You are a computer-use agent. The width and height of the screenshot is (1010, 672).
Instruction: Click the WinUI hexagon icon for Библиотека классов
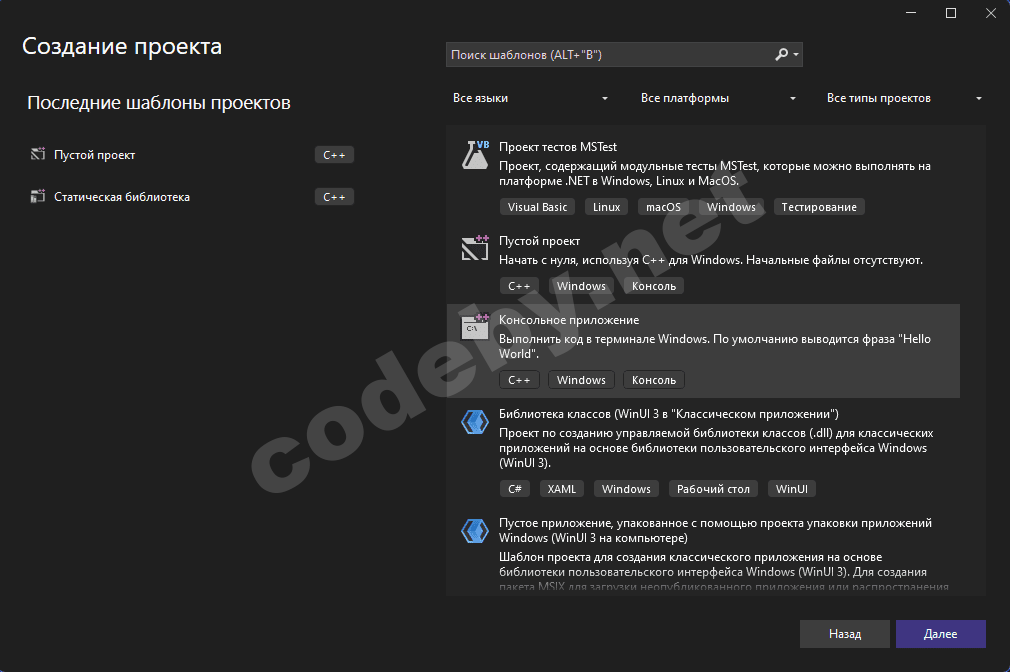pos(474,421)
